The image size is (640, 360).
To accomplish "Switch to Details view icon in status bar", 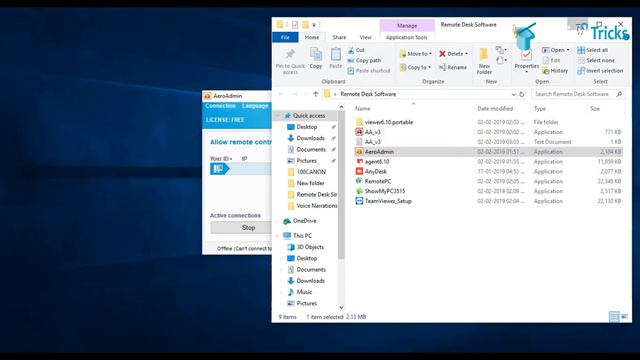I will point(614,316).
